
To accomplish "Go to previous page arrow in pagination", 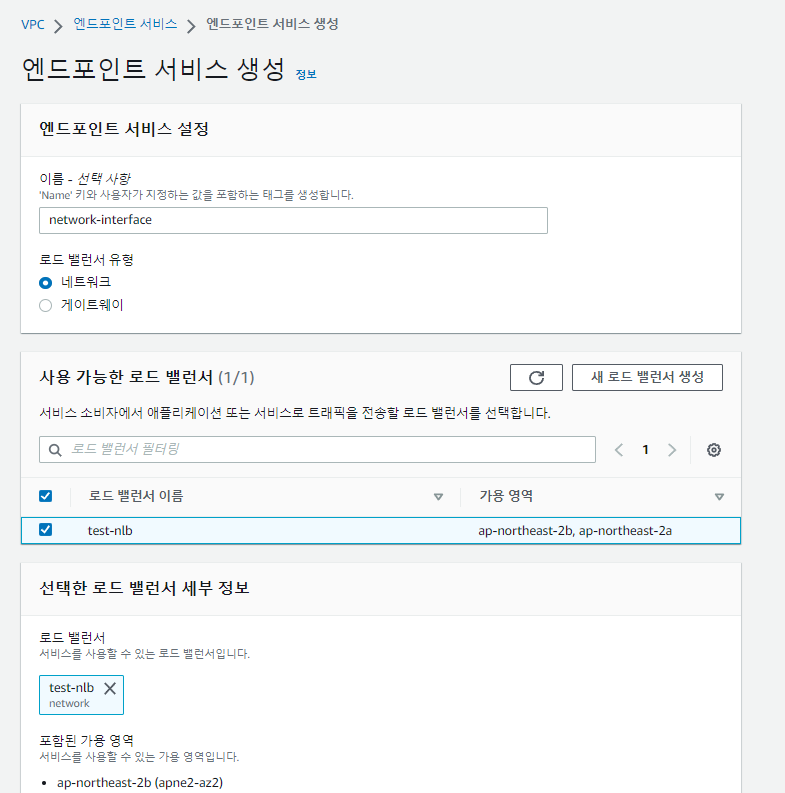I will pos(619,450).
